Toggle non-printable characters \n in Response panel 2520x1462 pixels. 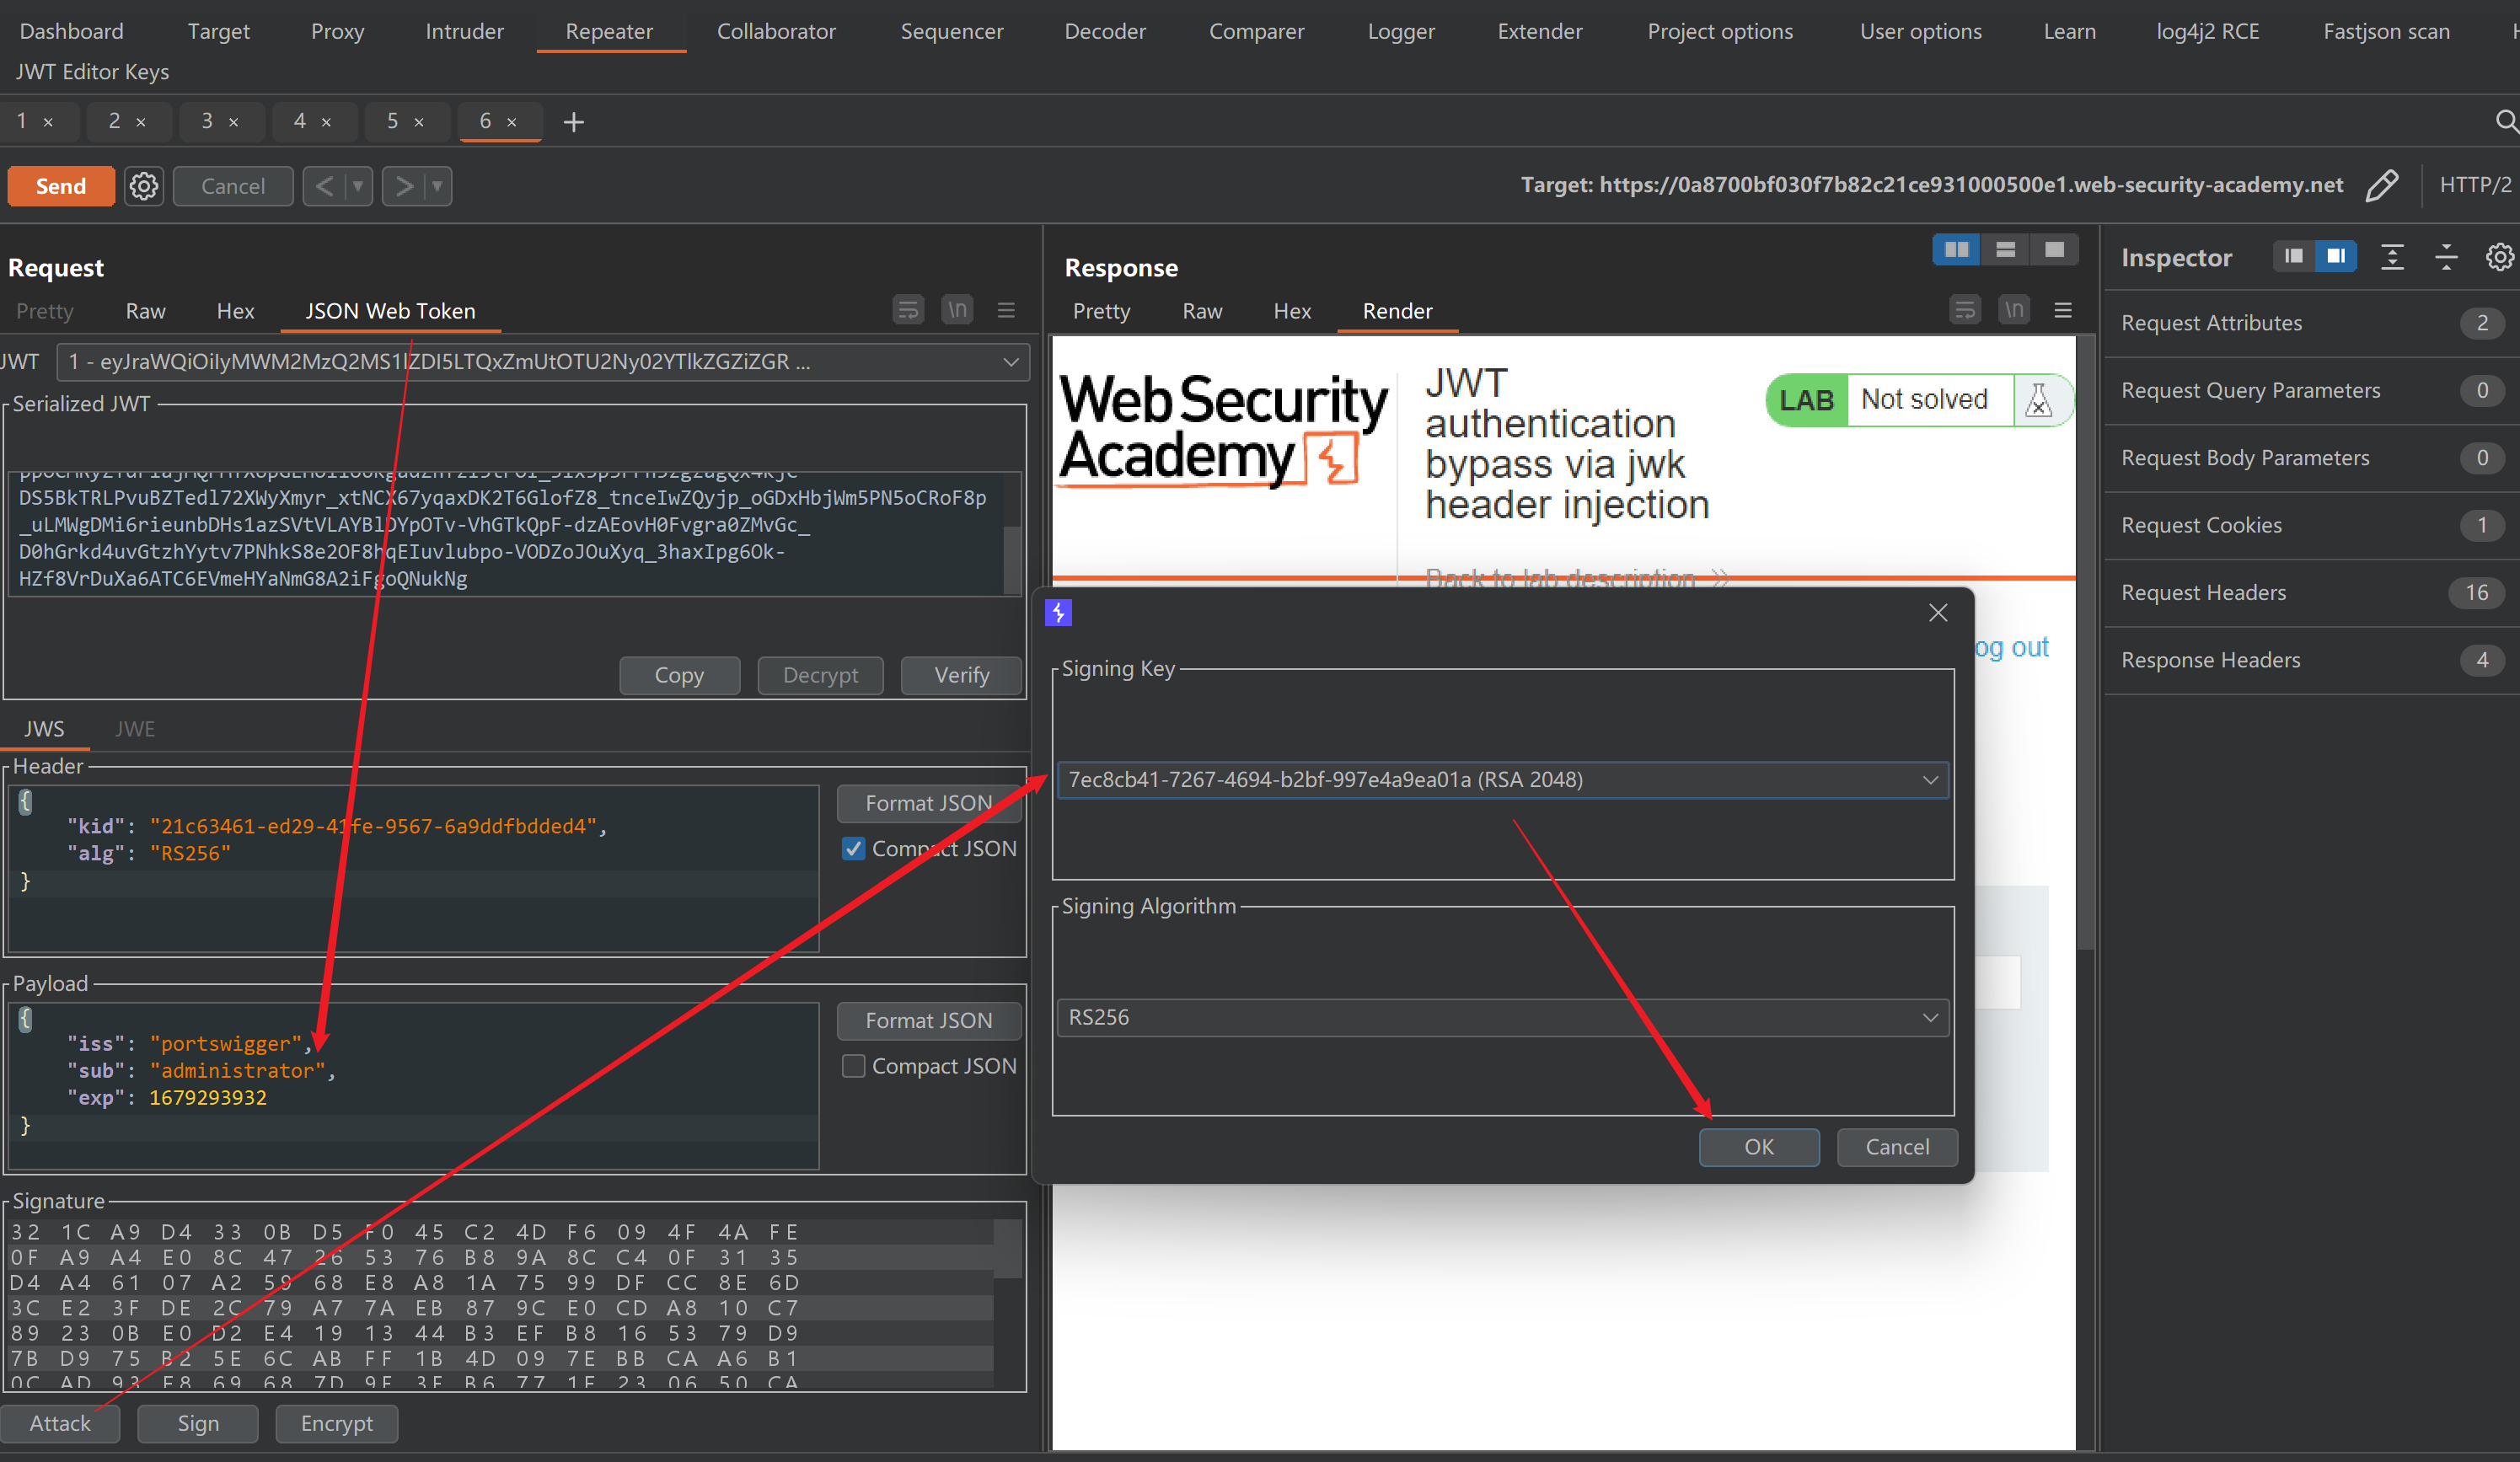click(2014, 310)
